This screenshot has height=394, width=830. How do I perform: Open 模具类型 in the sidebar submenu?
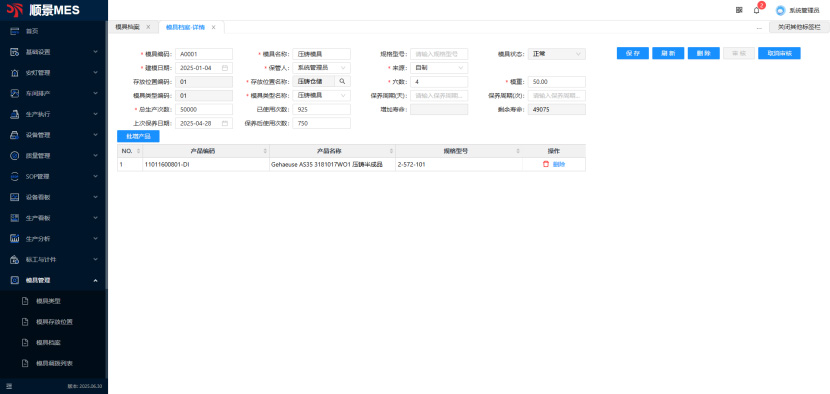(48, 301)
